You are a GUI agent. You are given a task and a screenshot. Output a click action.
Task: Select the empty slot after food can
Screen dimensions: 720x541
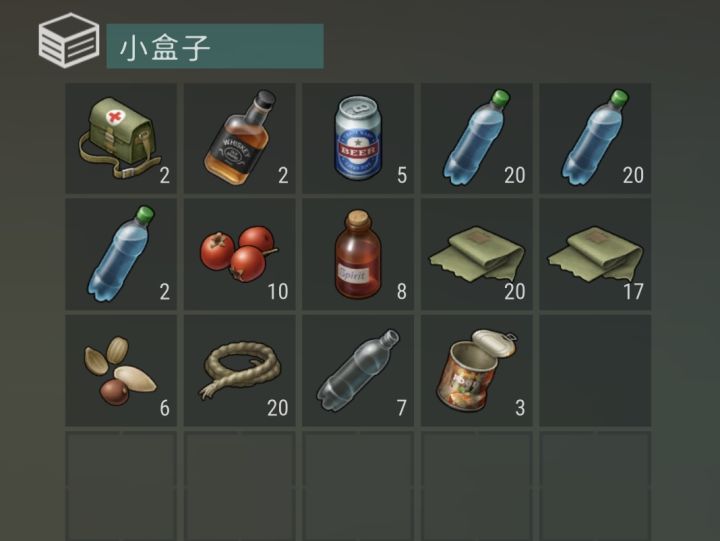[595, 370]
